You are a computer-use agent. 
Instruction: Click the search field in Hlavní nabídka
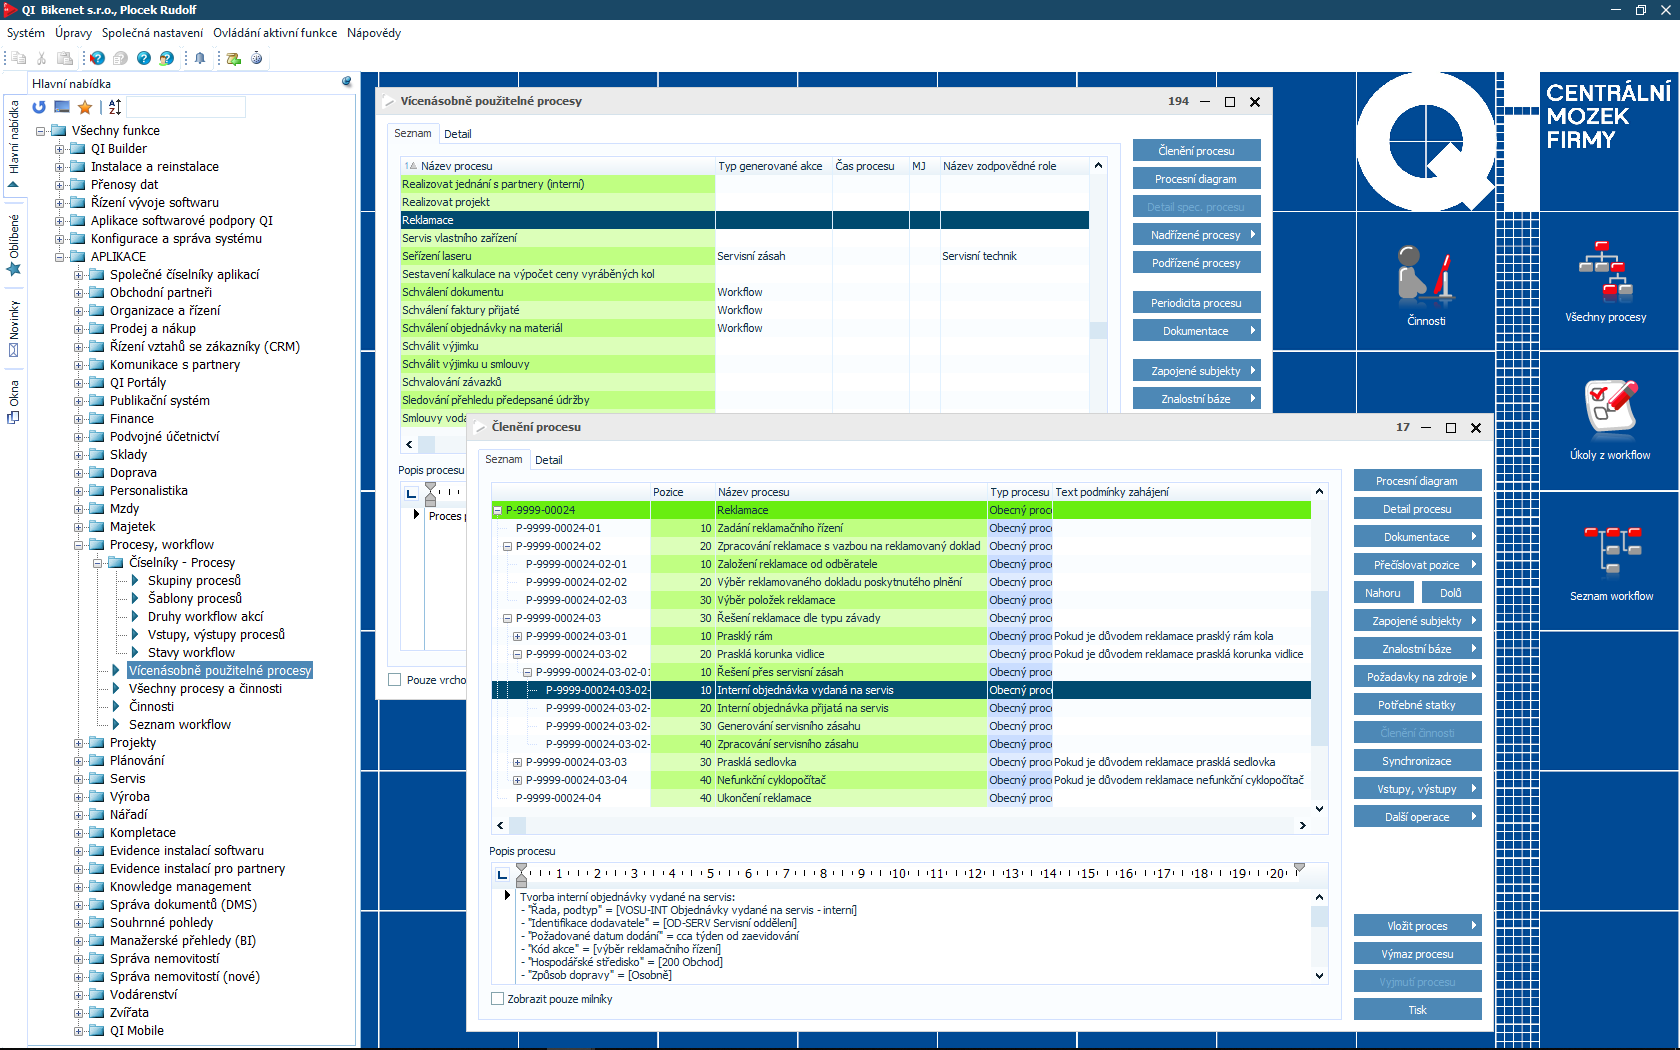tap(186, 107)
